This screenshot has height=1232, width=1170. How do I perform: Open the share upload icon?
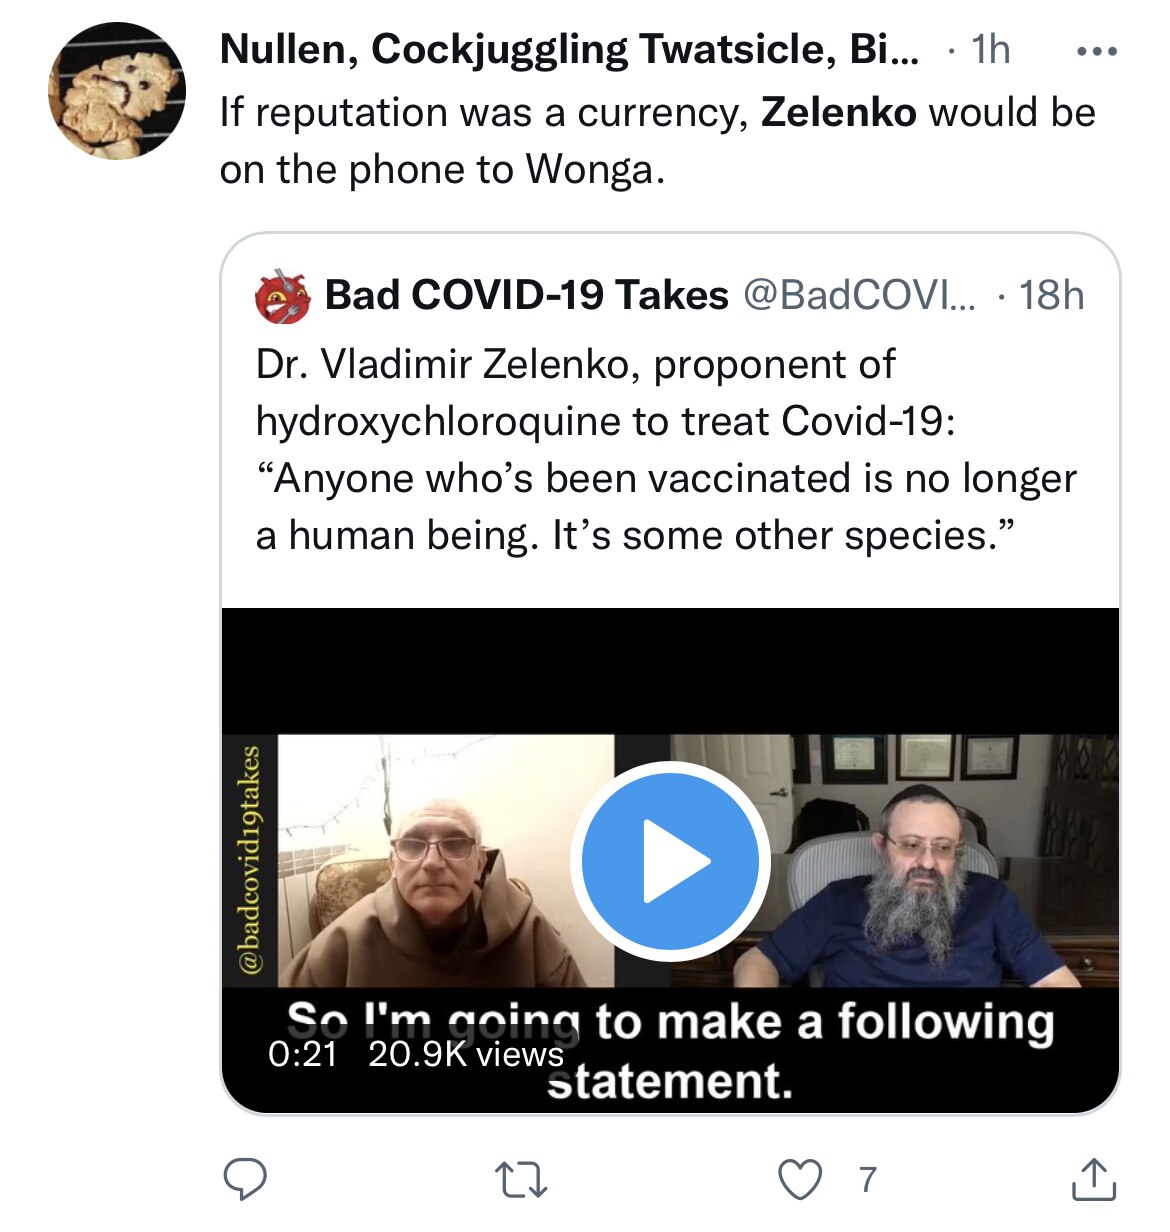coord(1094,1179)
